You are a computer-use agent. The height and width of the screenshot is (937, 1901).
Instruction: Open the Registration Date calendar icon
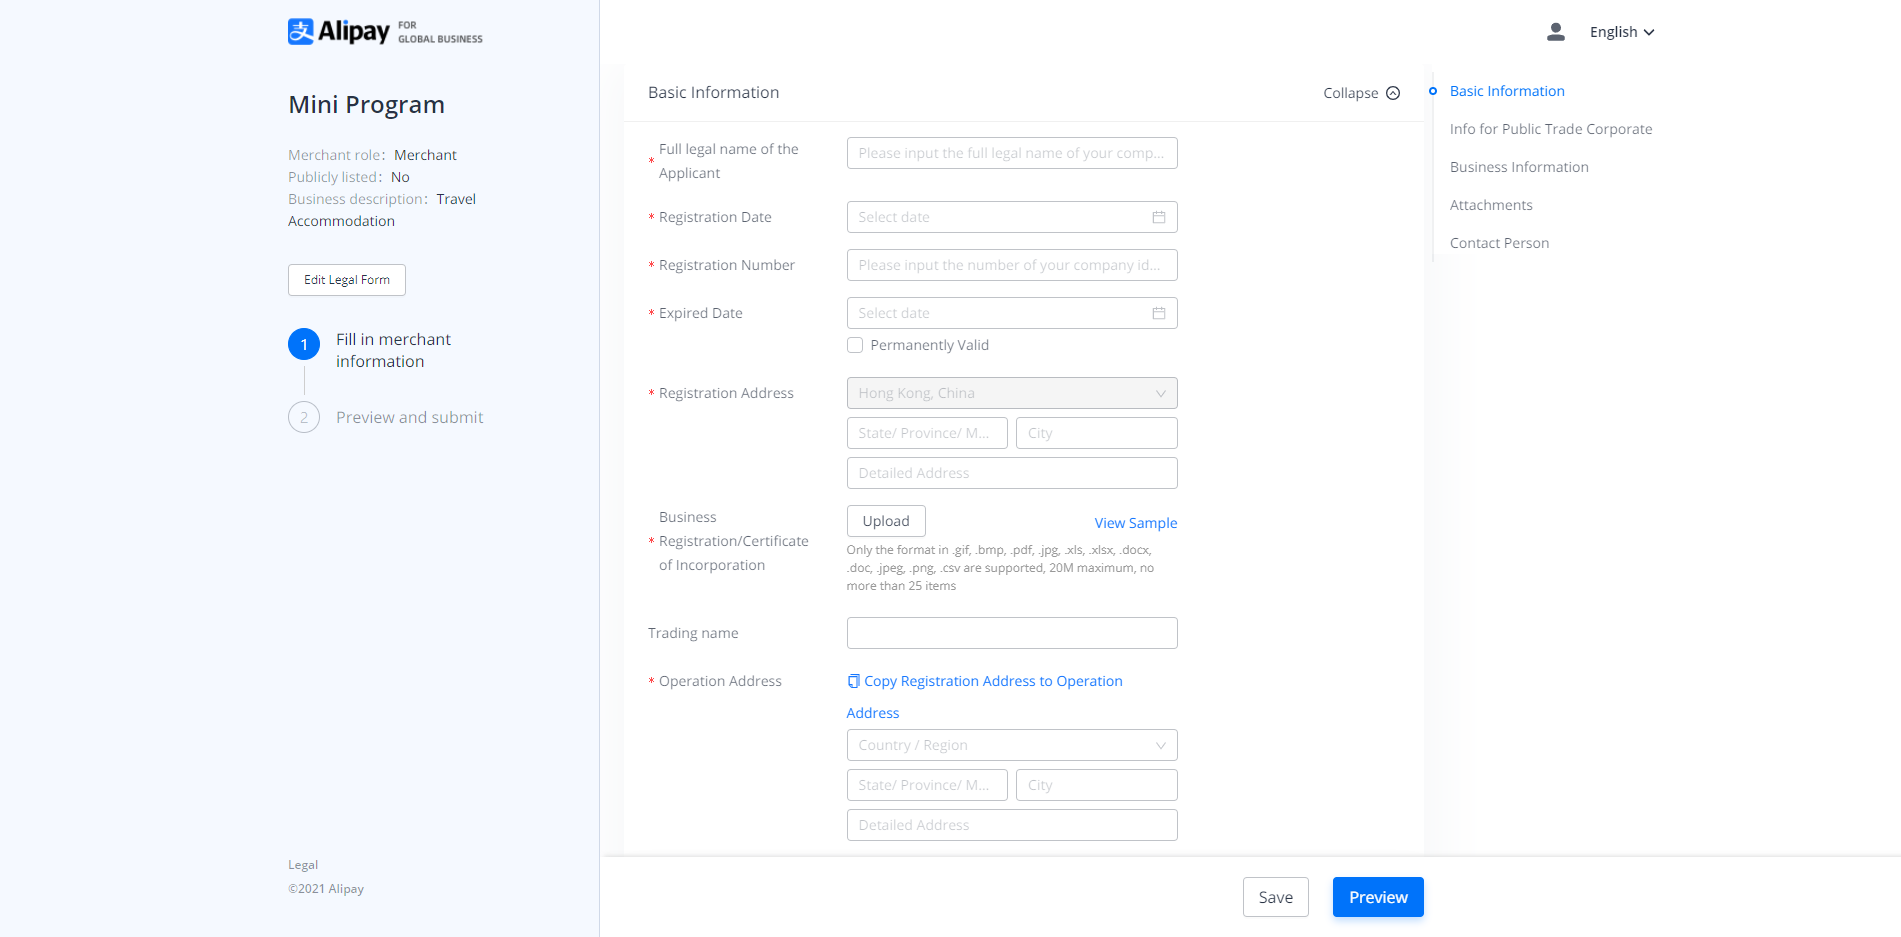point(1158,217)
